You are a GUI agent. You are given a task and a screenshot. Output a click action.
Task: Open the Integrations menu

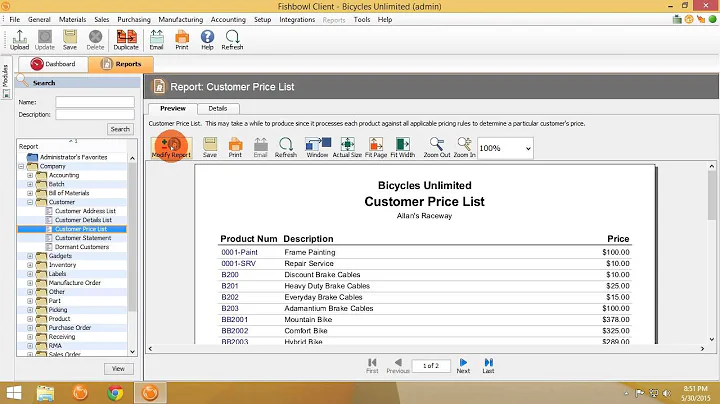(297, 19)
